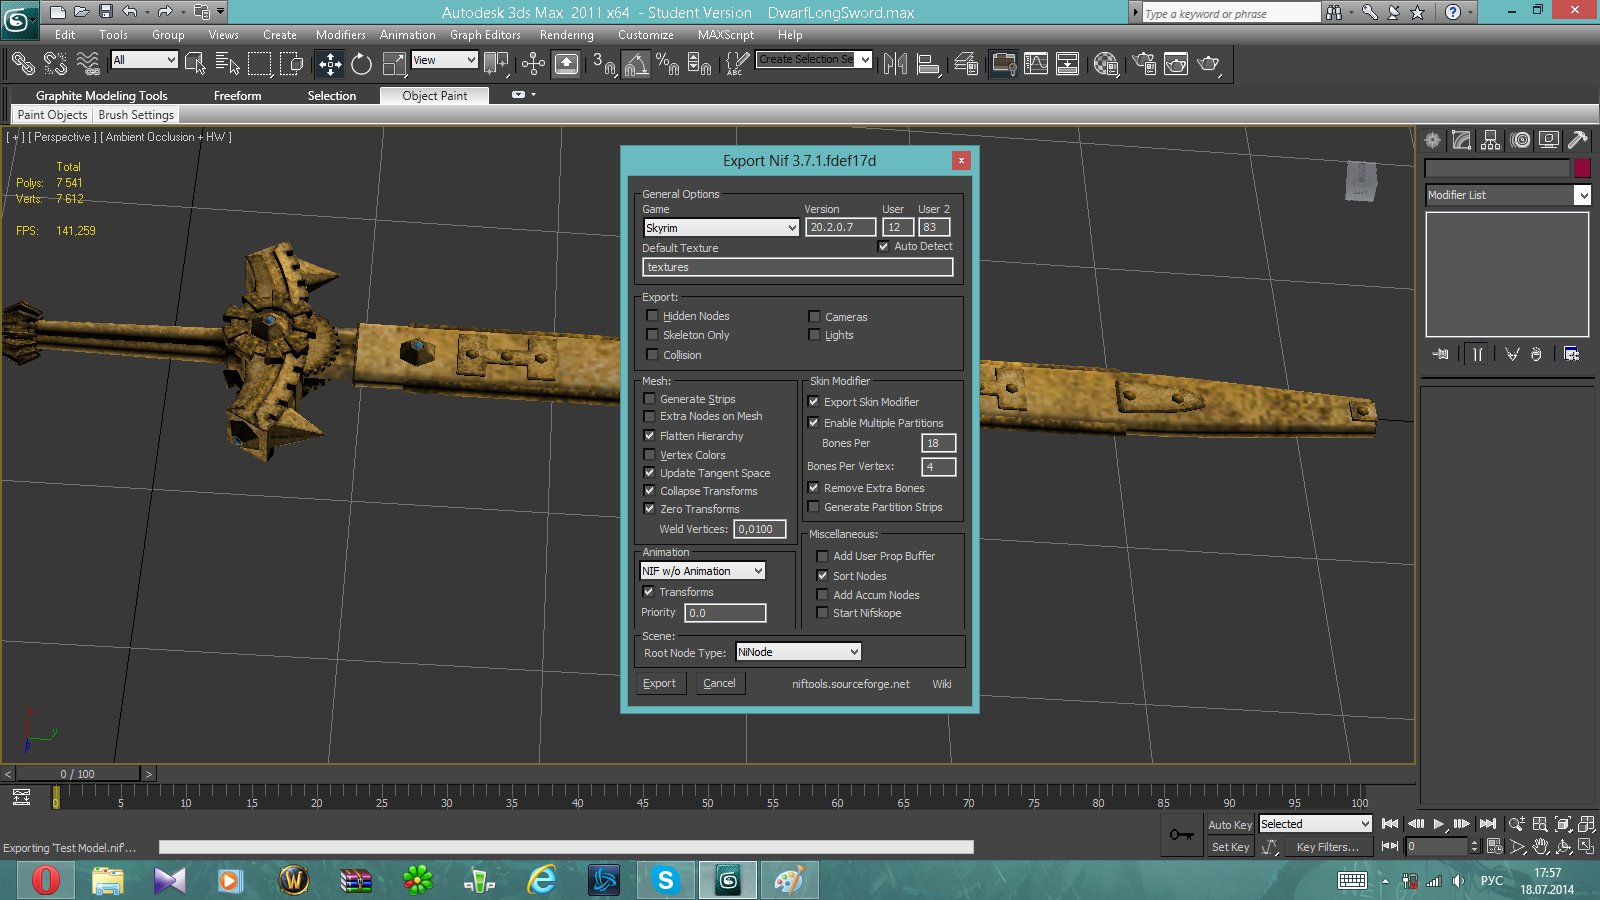
Task: Click the Export button in the dialog
Action: [660, 683]
